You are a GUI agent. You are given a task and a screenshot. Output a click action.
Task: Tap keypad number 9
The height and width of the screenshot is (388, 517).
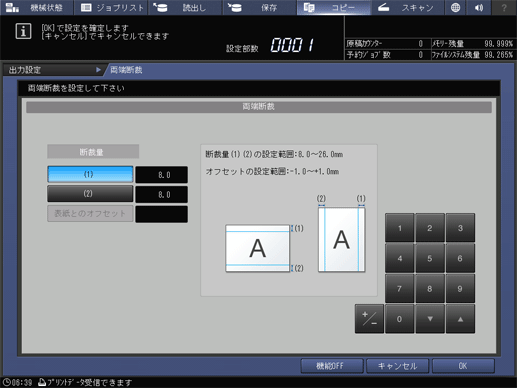[460, 289]
